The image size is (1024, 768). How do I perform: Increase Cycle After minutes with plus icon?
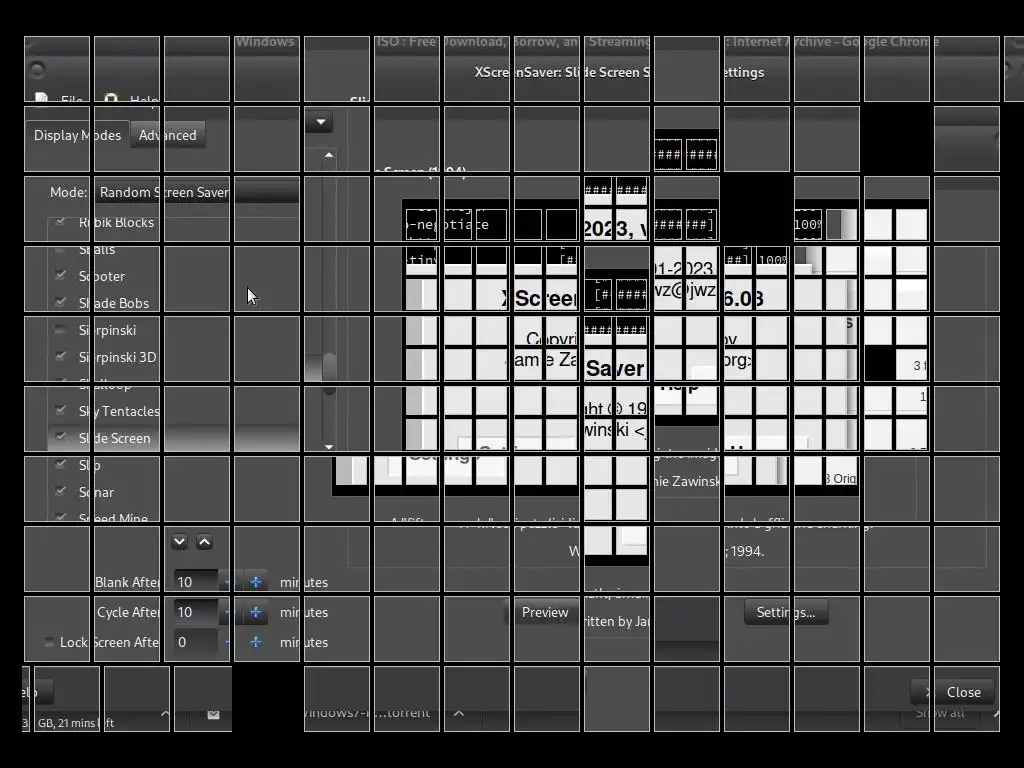(256, 612)
